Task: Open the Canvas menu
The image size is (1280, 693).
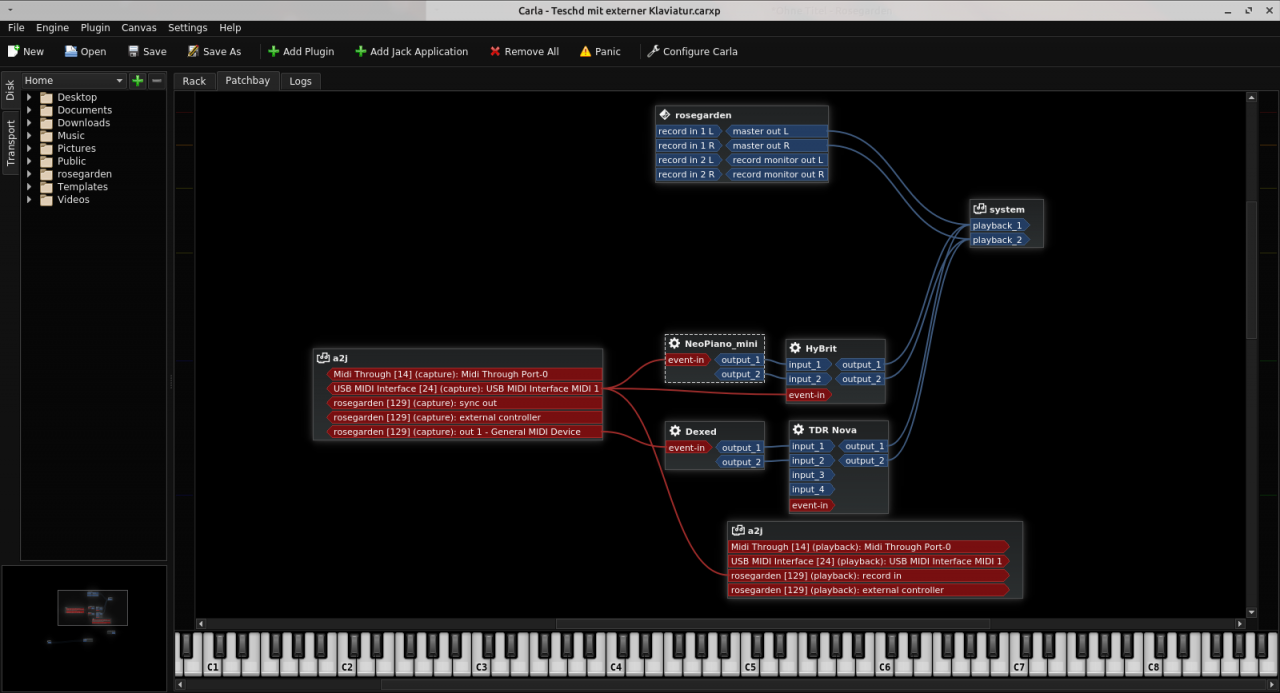Action: point(139,28)
